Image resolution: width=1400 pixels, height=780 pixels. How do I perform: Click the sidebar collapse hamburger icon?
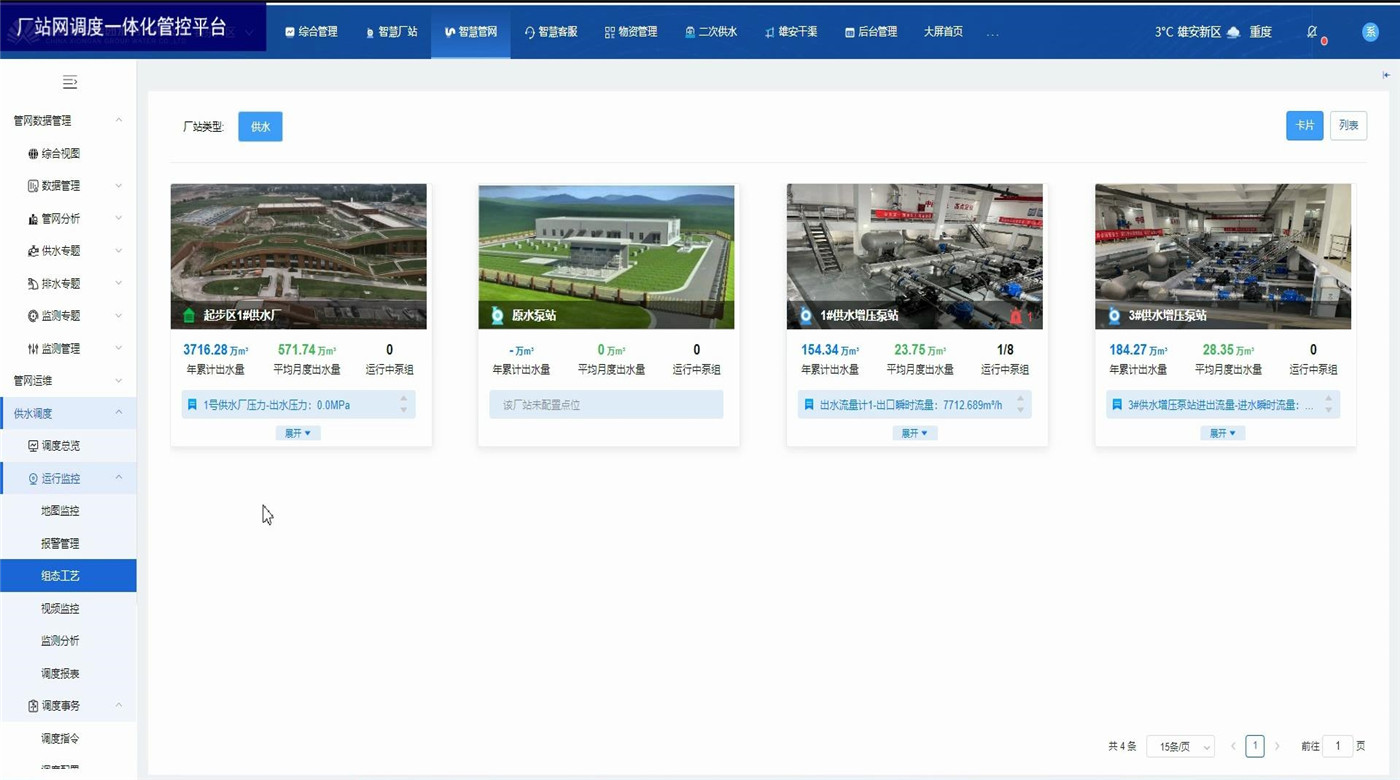69,82
